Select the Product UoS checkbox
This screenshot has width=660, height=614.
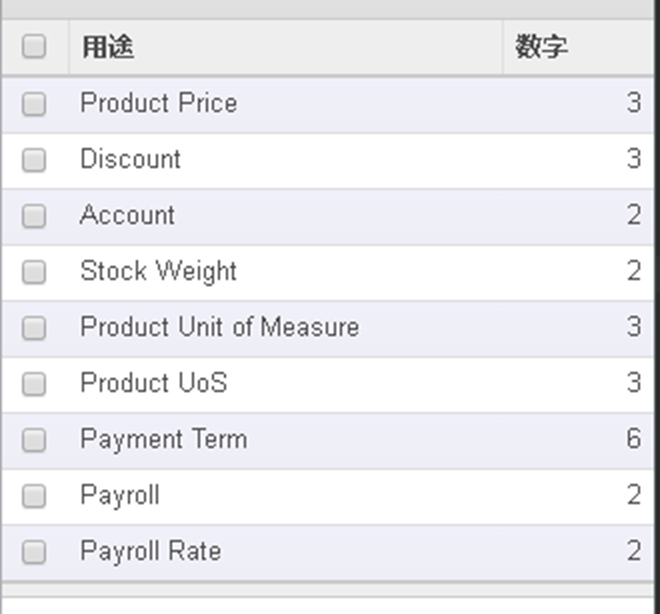(x=34, y=384)
